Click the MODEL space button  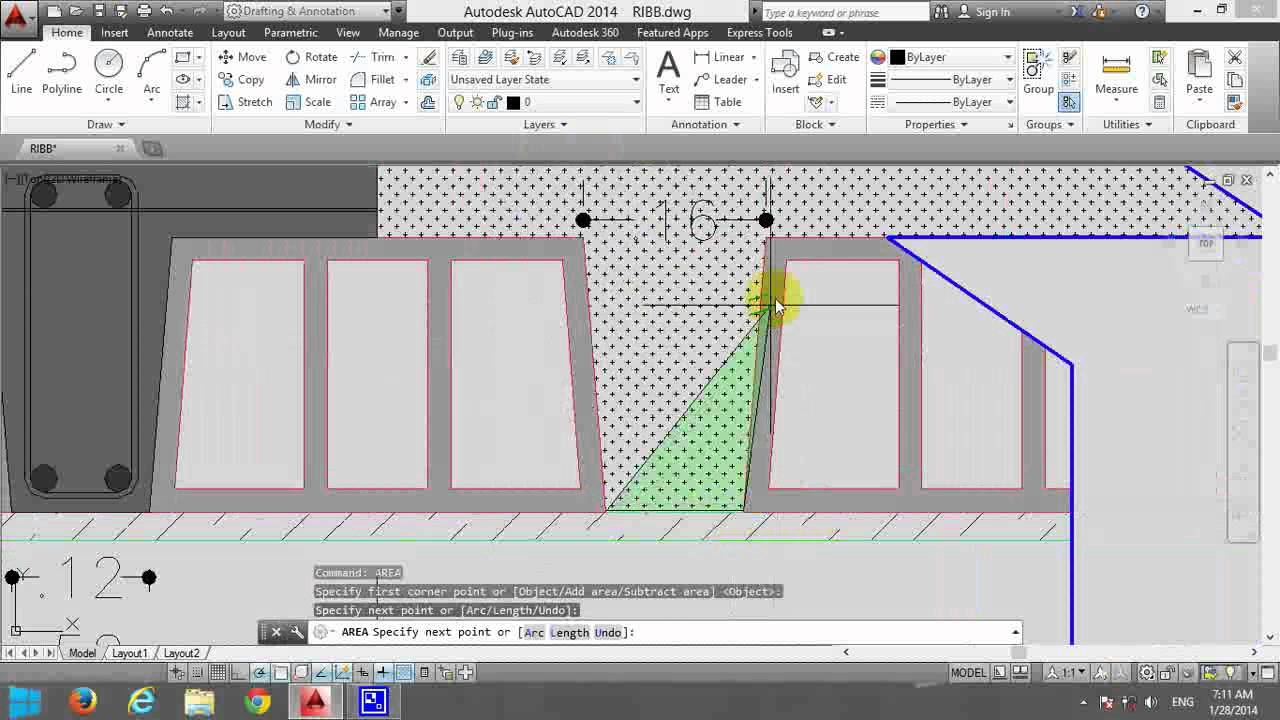[968, 673]
